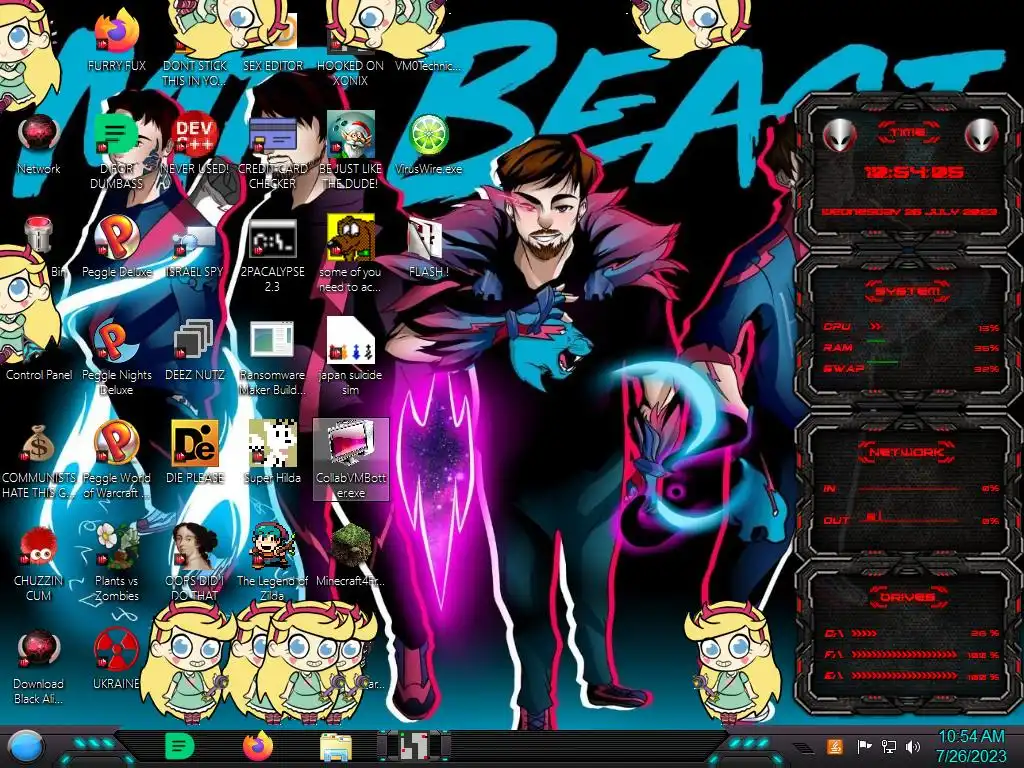Viewport: 1024px width, 768px height.
Task: Open the Network desktop icon
Action: (x=39, y=135)
